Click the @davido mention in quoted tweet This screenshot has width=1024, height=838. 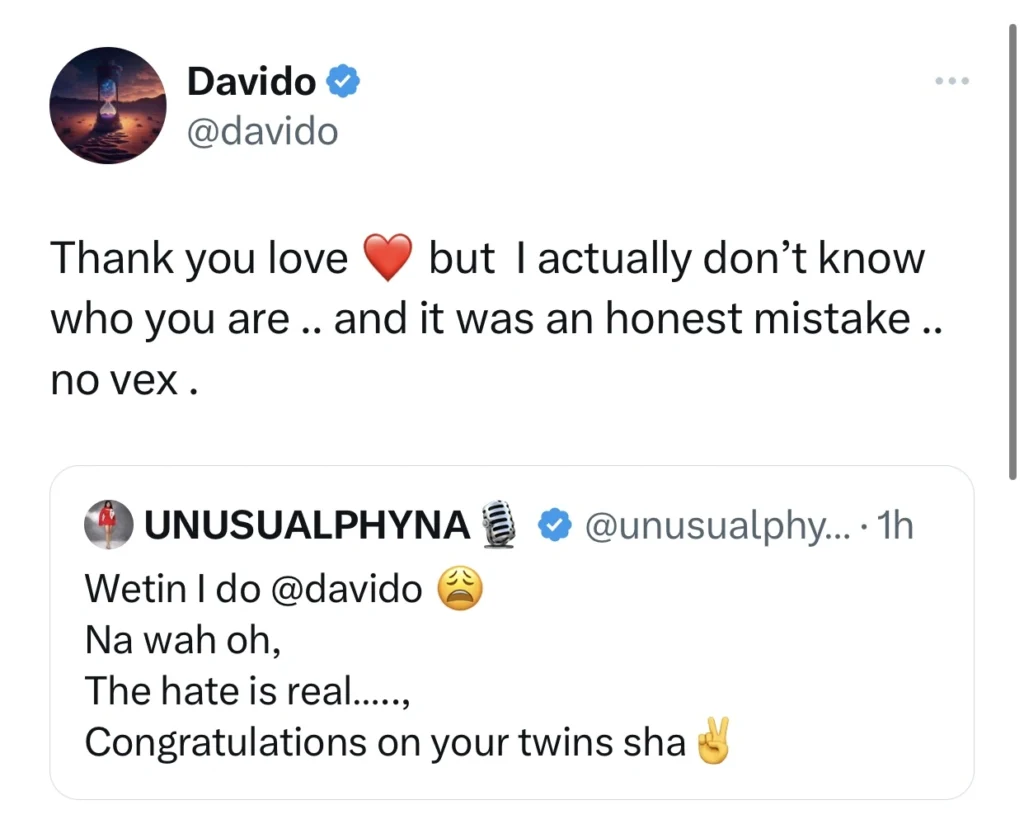[x=346, y=589]
